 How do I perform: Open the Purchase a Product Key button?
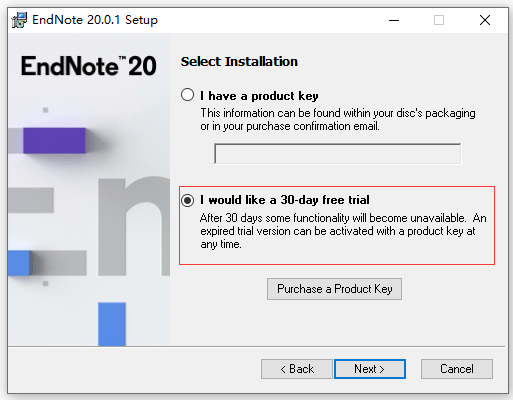point(334,289)
